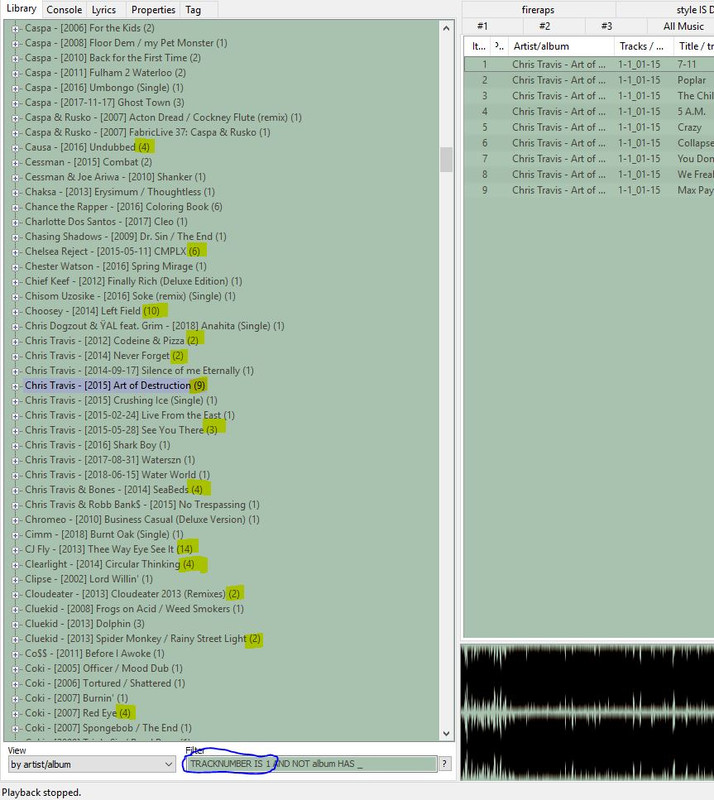
Task: Select Caspa - [2008] Floor Dem / my Pet Monster
Action: tap(126, 43)
